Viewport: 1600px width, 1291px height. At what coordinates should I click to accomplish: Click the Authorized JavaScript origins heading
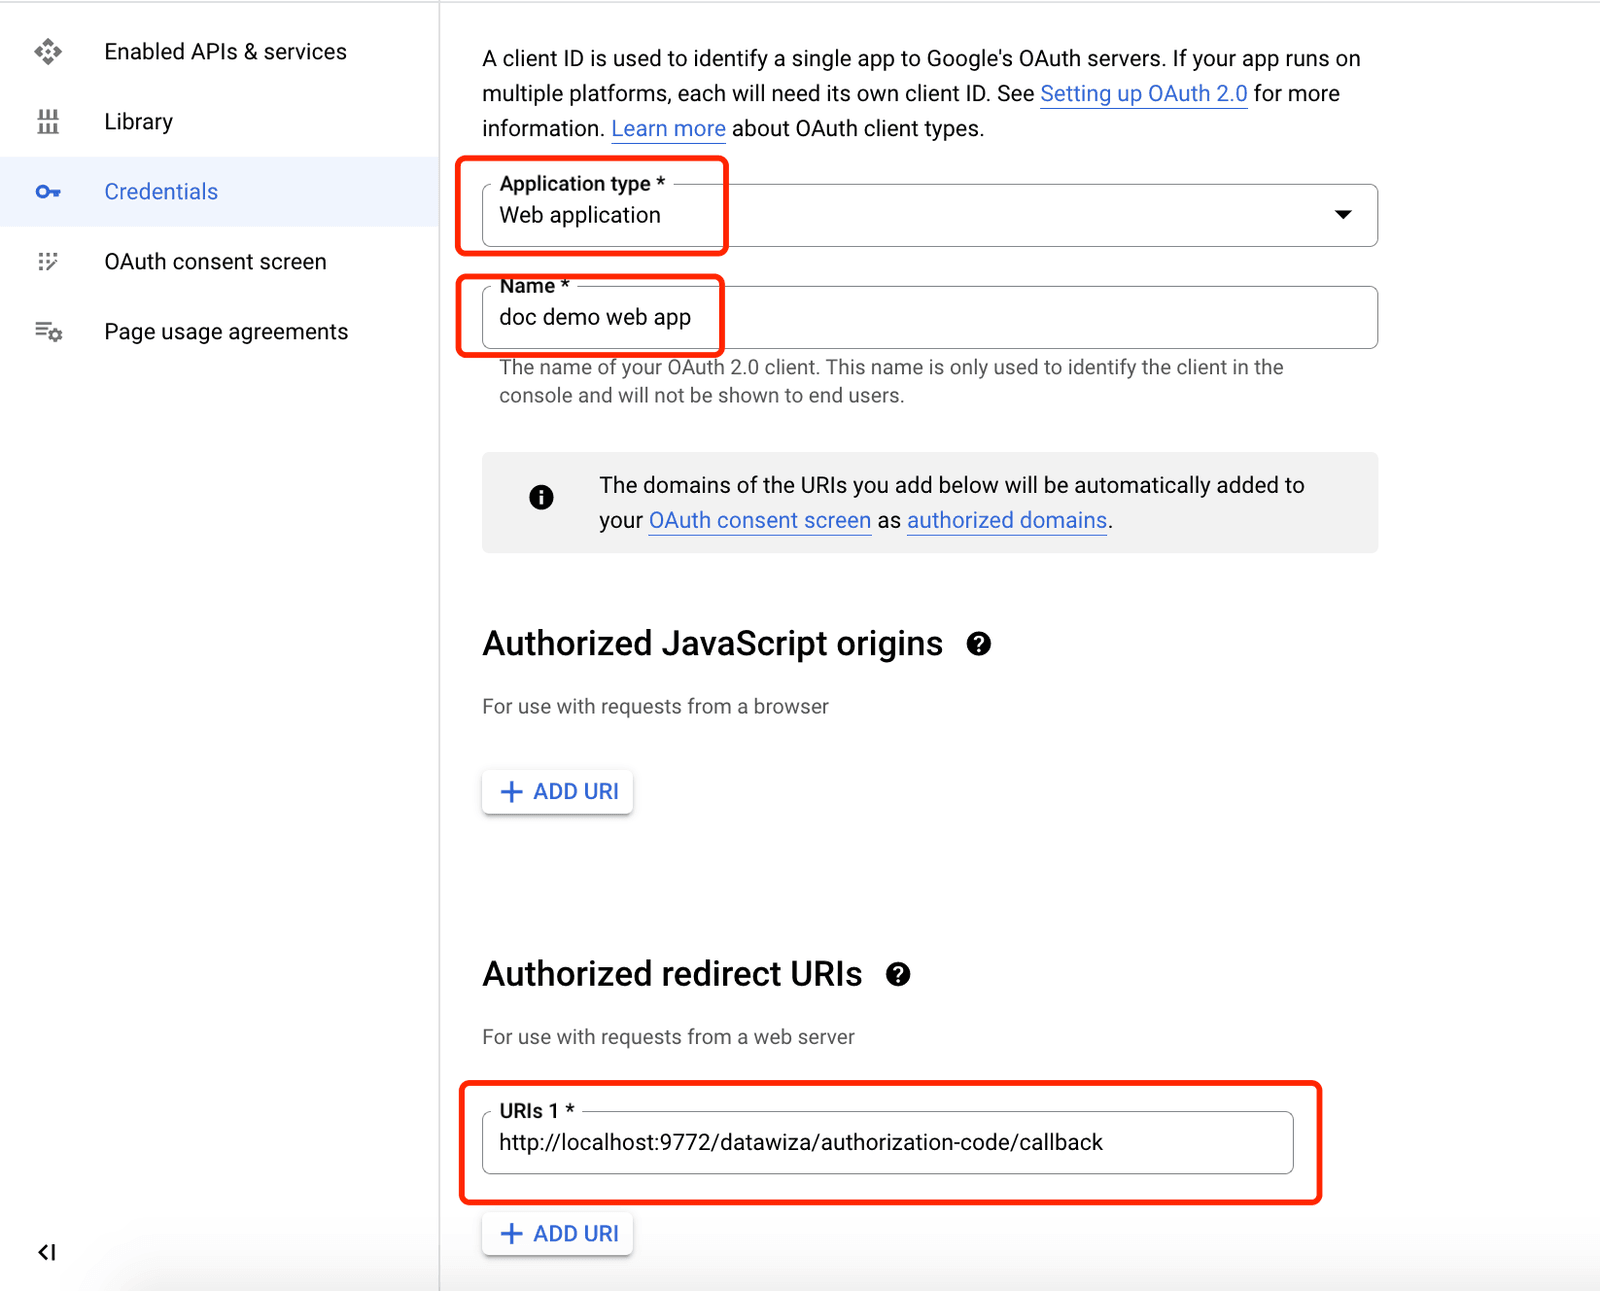[x=713, y=644]
